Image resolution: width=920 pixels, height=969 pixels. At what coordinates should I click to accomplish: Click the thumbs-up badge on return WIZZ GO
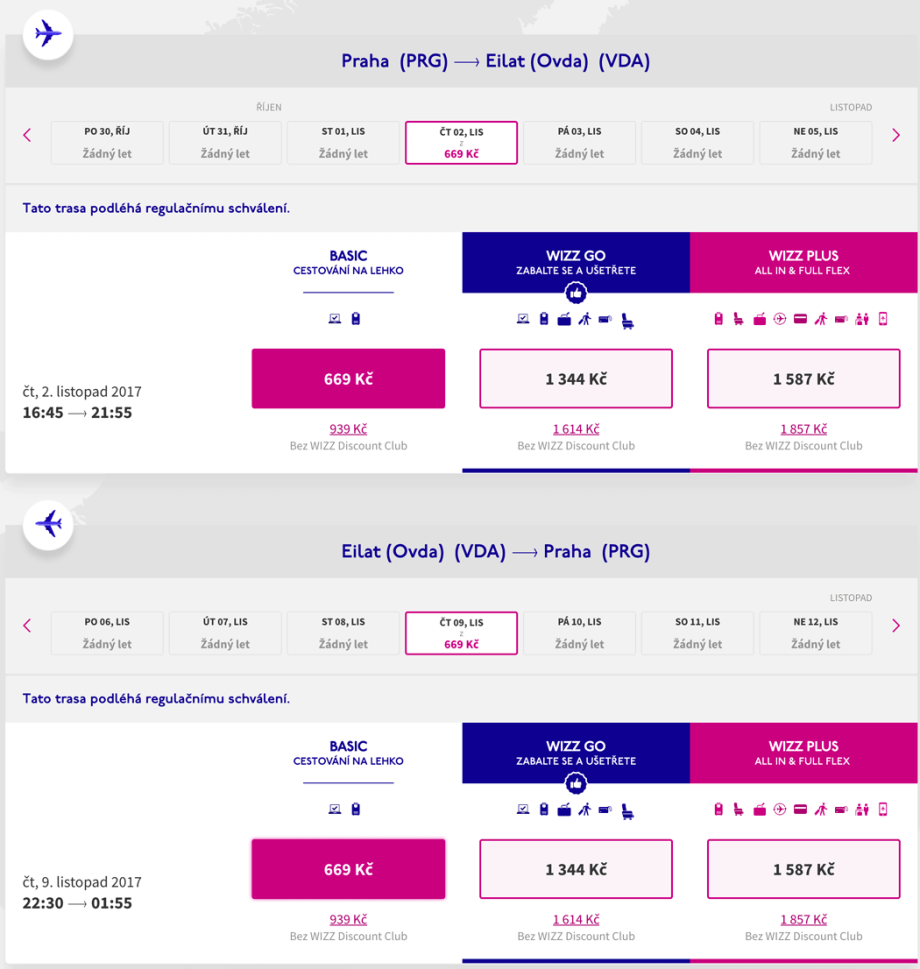(x=576, y=783)
